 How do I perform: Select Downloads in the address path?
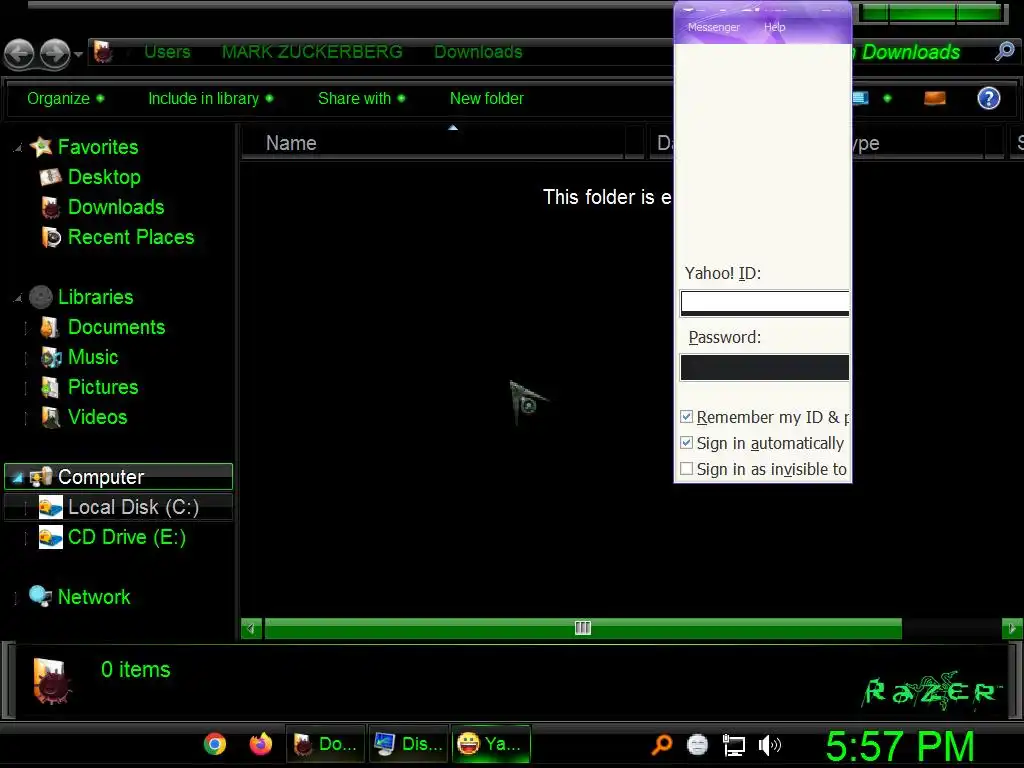click(x=478, y=52)
